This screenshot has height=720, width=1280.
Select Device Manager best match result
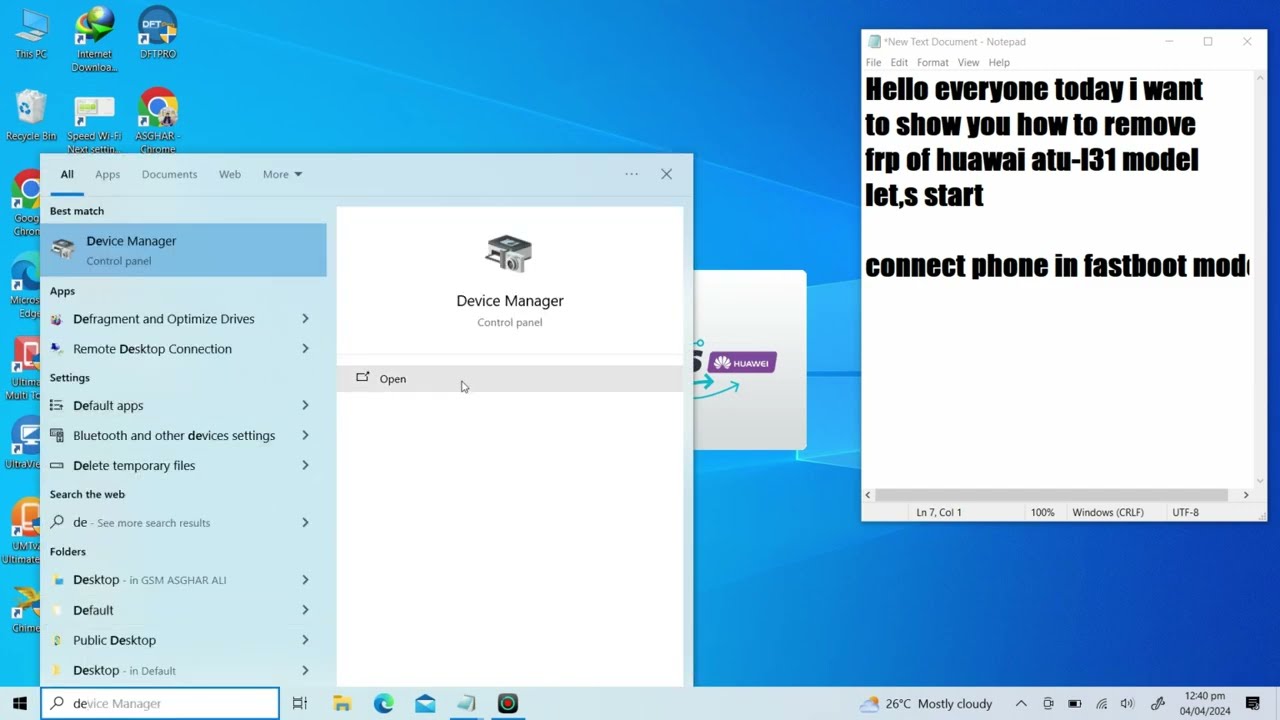(x=183, y=250)
